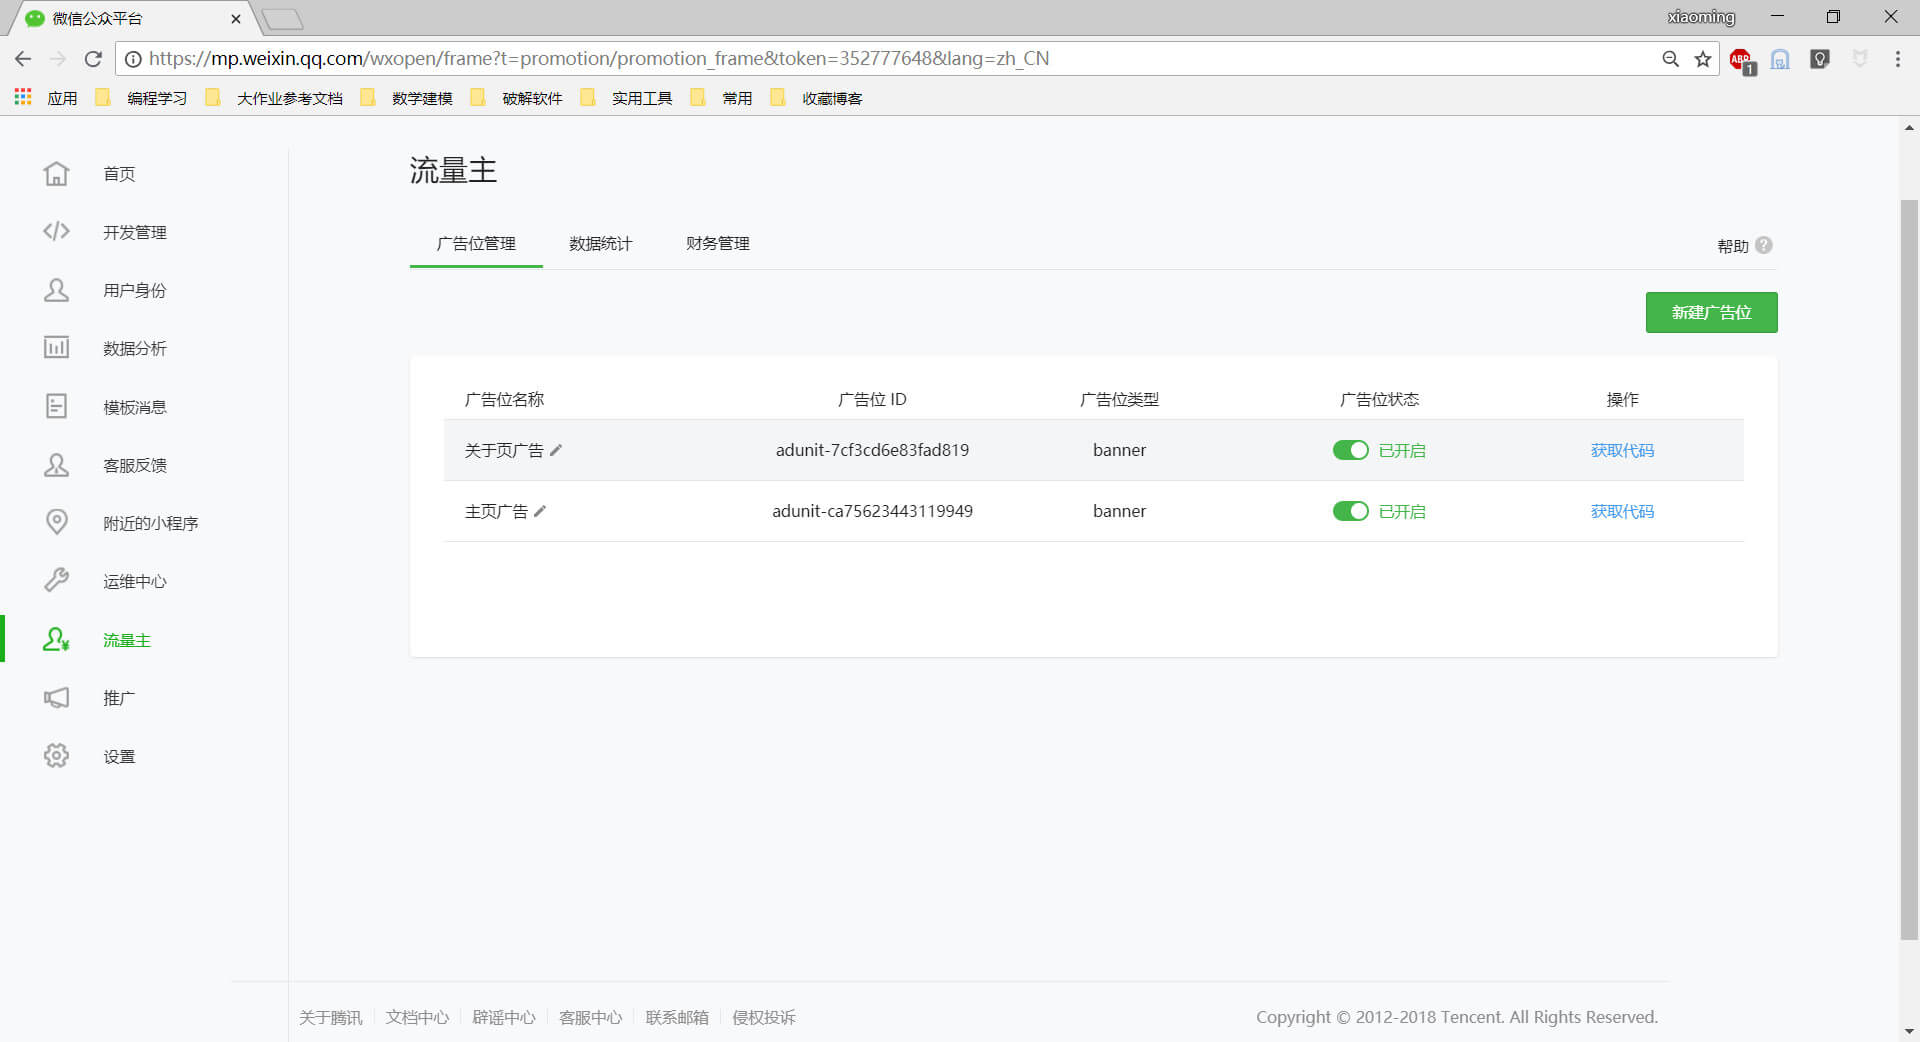1920x1042 pixels.
Task: Click the vertical page scrollbar
Action: click(1909, 570)
